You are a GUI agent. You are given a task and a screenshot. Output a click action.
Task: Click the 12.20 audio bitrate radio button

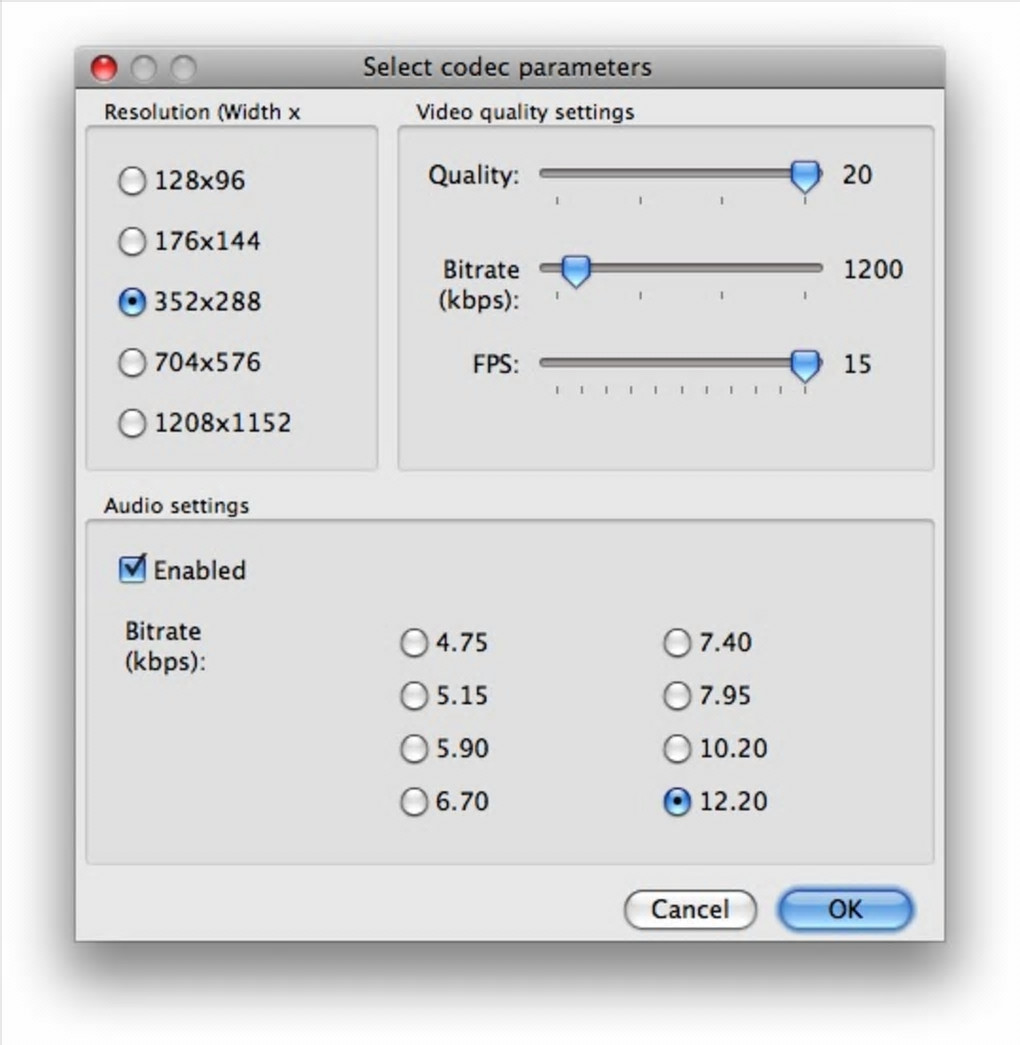[x=677, y=802]
